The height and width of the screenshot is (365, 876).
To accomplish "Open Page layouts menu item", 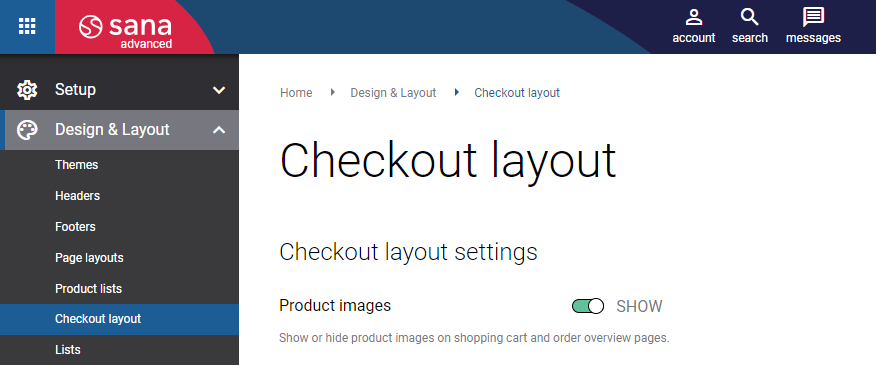I will (89, 258).
